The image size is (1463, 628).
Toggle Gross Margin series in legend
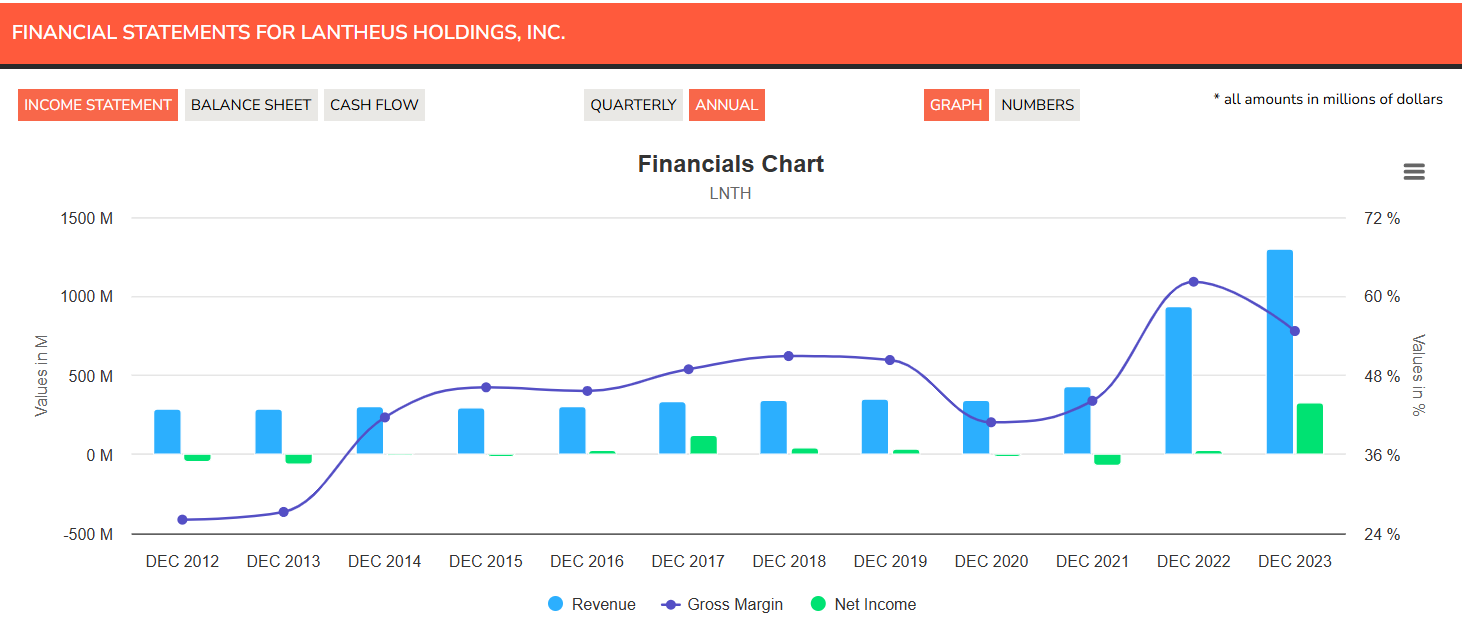[x=724, y=604]
